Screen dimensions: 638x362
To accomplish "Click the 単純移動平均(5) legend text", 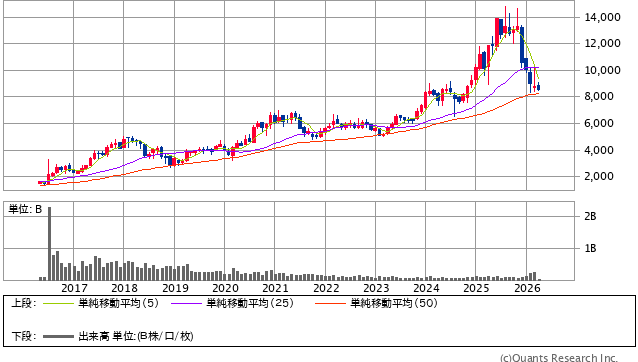I will (x=118, y=303).
